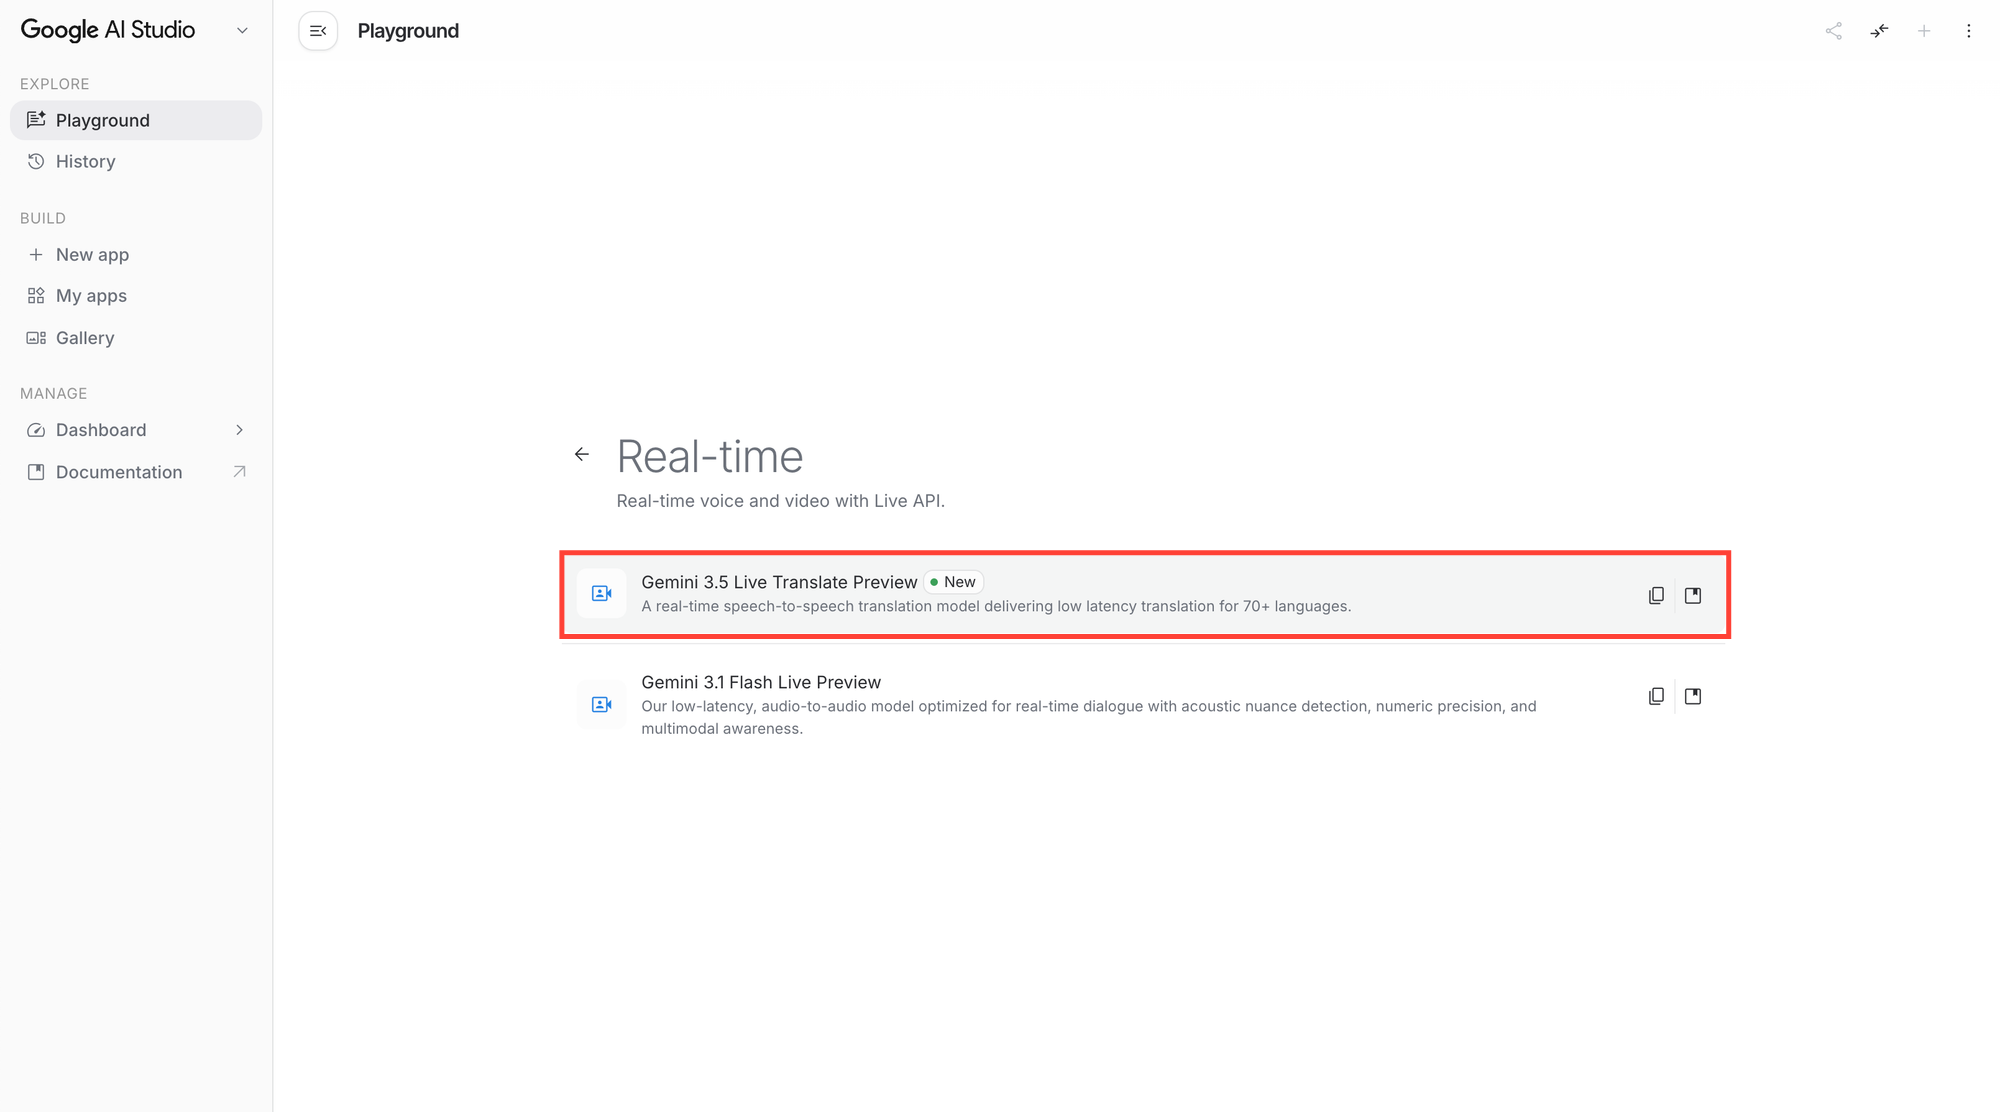Click the Playground title in header
This screenshot has width=2000, height=1112.
[408, 31]
